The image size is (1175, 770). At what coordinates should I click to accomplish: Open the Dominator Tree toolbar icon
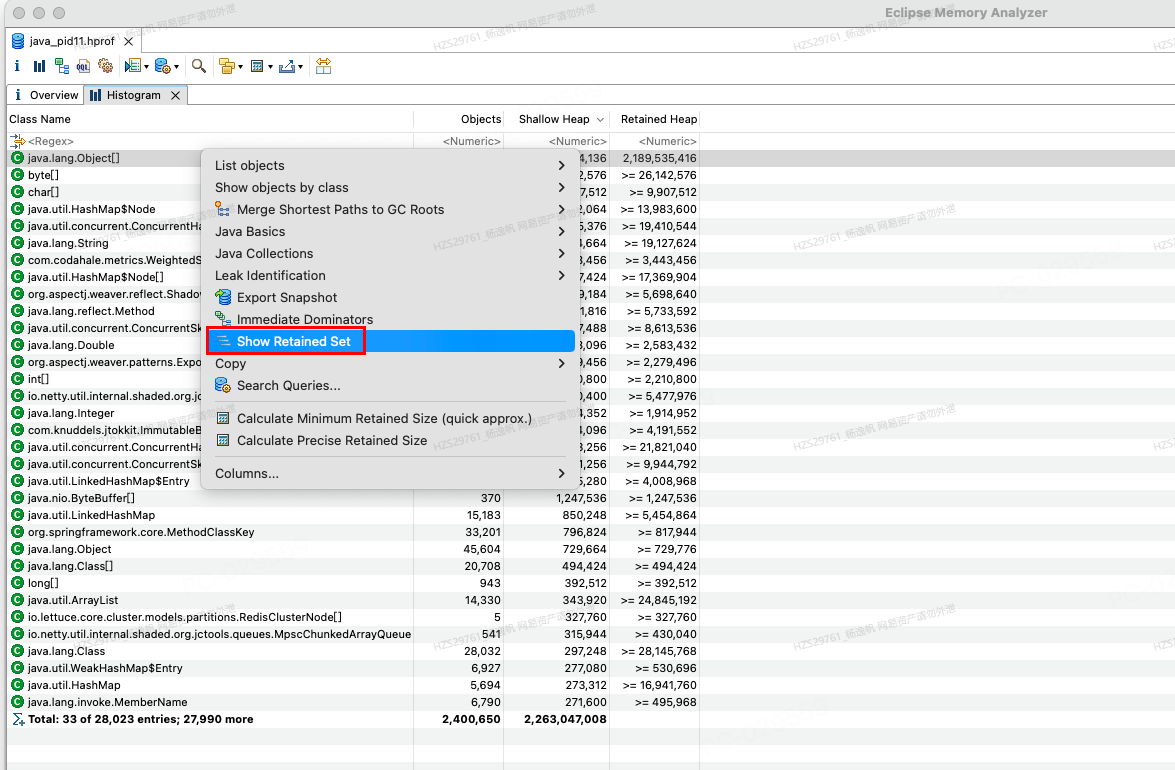point(61,67)
